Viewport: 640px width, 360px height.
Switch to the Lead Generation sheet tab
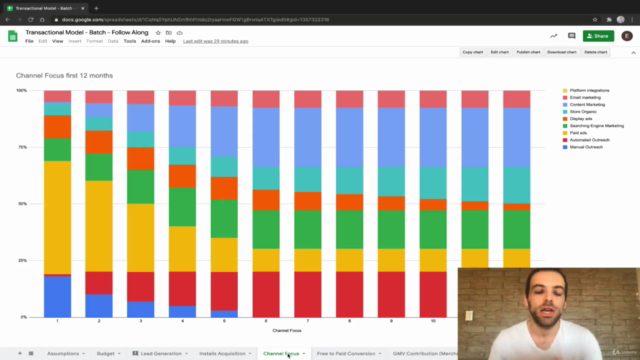[x=161, y=353]
